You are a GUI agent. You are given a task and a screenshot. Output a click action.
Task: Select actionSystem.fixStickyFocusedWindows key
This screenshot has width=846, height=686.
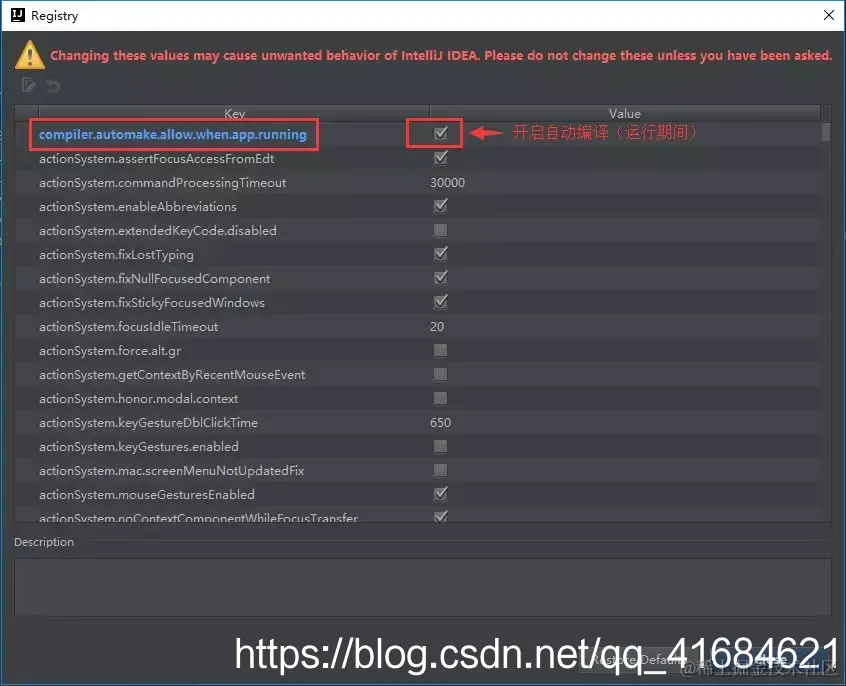click(x=152, y=303)
